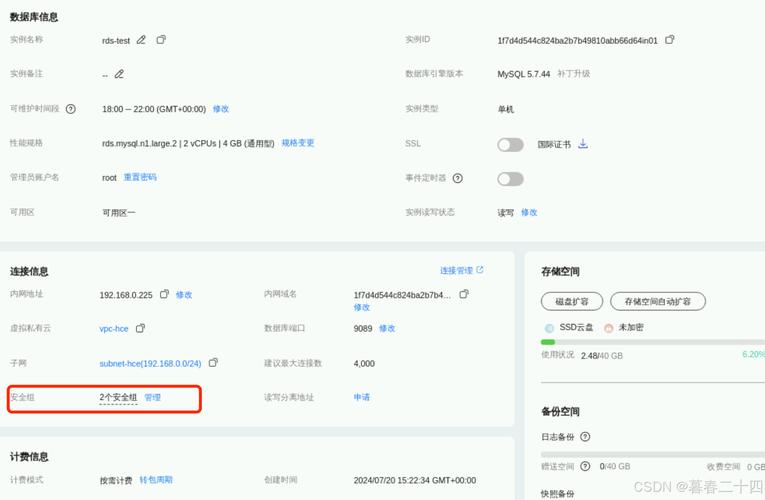Click the storage usage progress bar
This screenshot has height=500, width=765.
653,342
